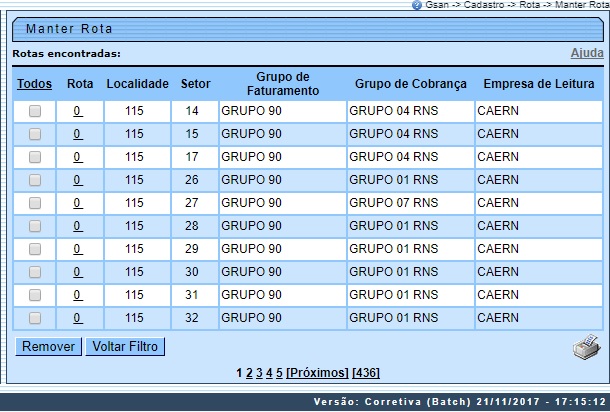Click the Voltar Filtro button
Viewport: 610px width, 412px height.
[x=124, y=347]
